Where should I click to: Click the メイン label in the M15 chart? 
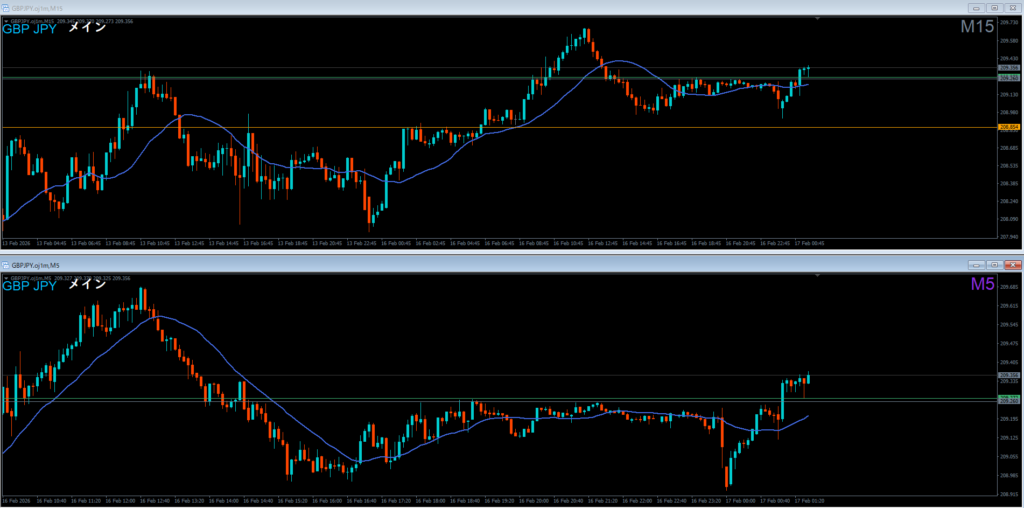click(87, 28)
